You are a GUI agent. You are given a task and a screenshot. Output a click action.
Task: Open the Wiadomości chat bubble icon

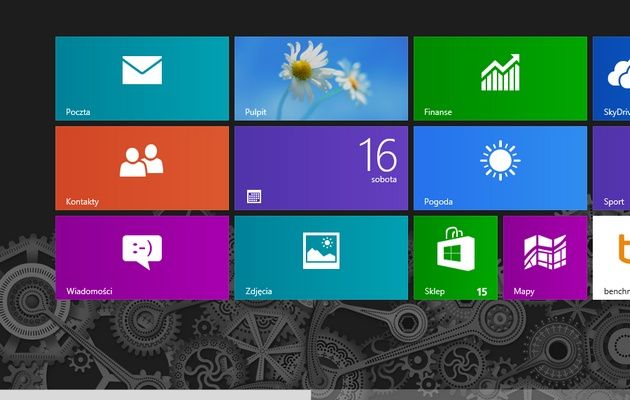click(x=142, y=252)
